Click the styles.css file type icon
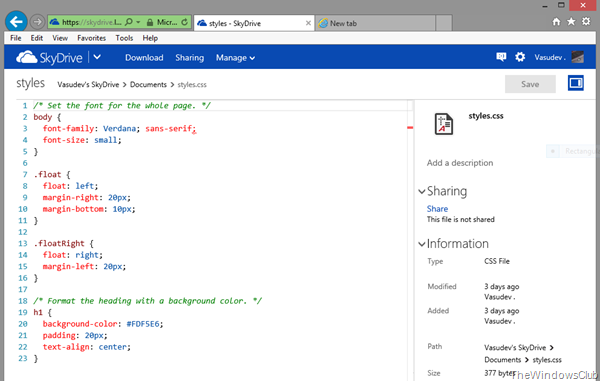 [x=444, y=124]
